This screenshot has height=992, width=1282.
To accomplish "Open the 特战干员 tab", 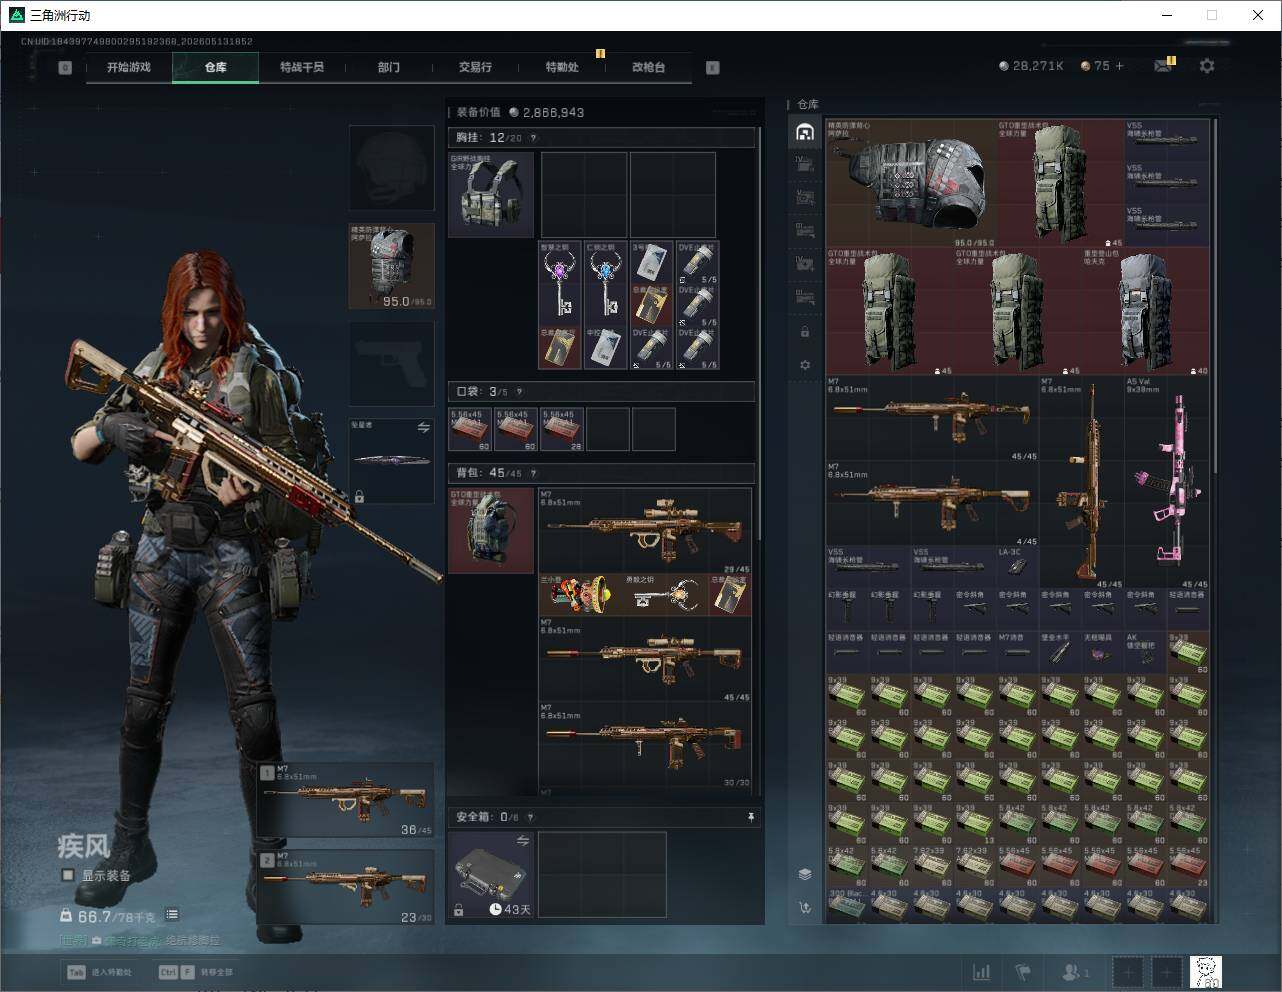I will pyautogui.click(x=302, y=67).
